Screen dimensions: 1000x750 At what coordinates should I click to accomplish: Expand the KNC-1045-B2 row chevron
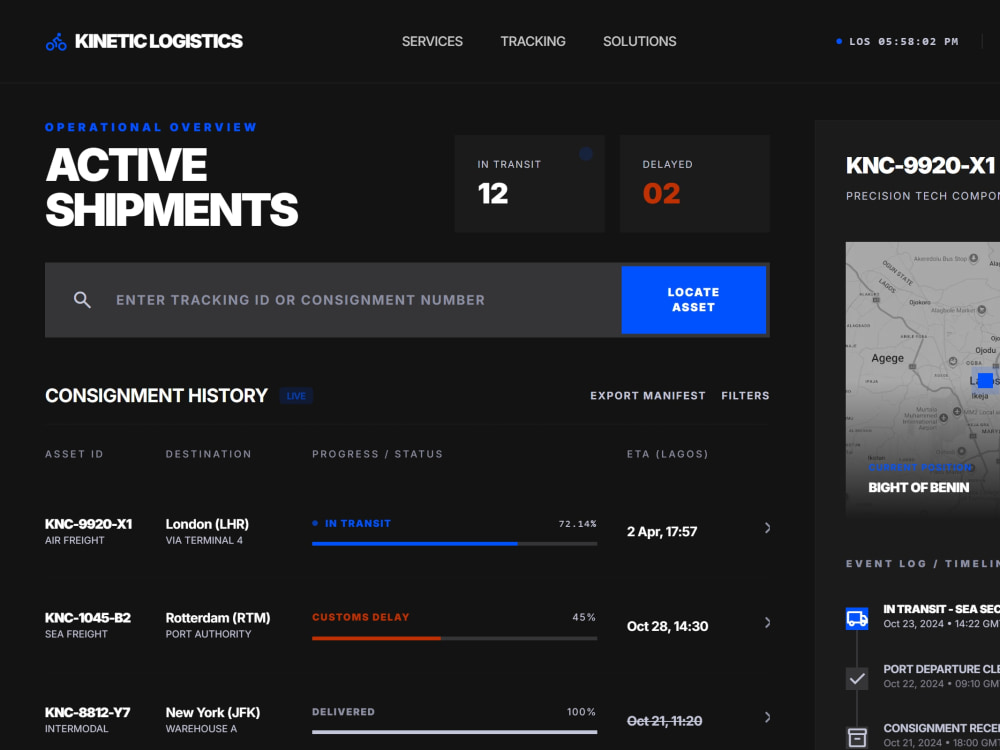[767, 622]
